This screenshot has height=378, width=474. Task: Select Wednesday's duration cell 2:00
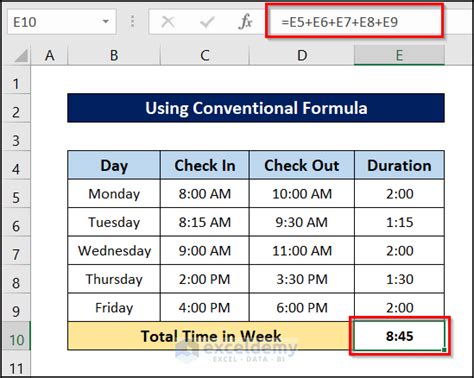coord(399,251)
